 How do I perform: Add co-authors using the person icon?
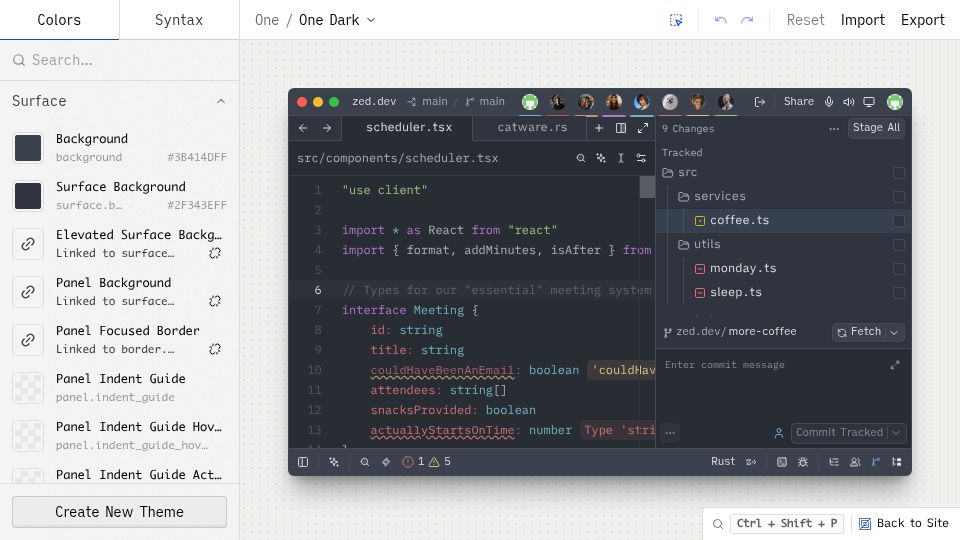point(779,433)
